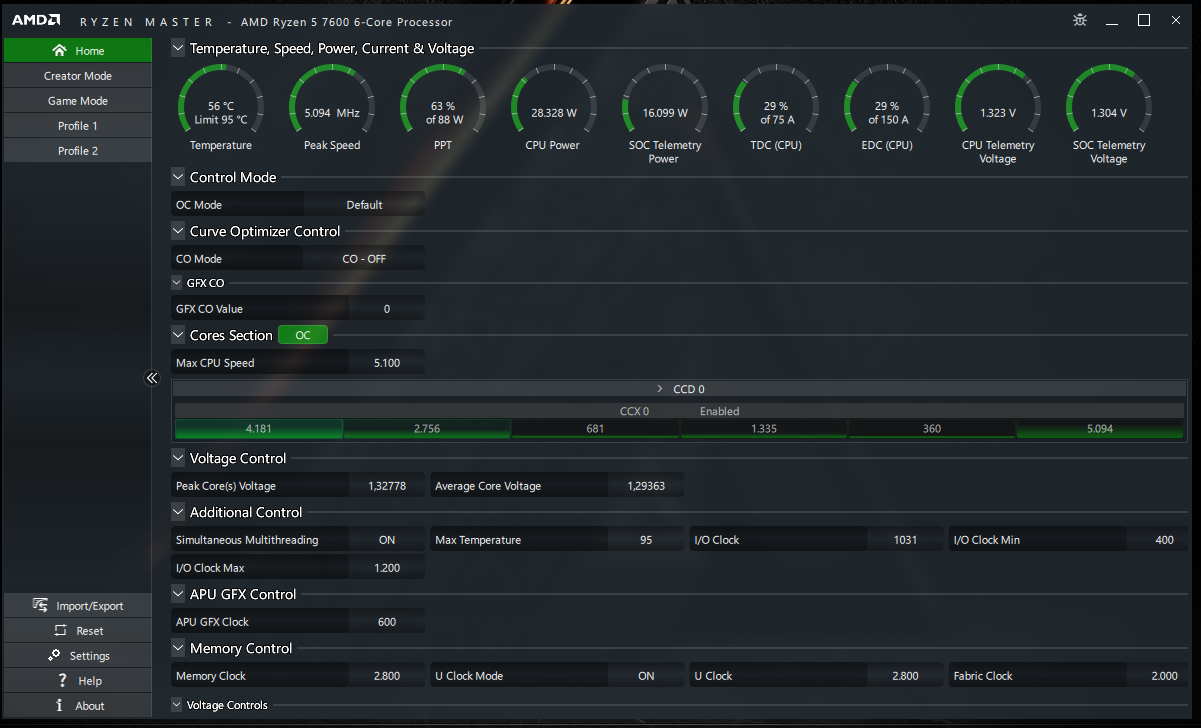Image resolution: width=1201 pixels, height=728 pixels.
Task: Click OC Mode Default value
Action: 364,205
